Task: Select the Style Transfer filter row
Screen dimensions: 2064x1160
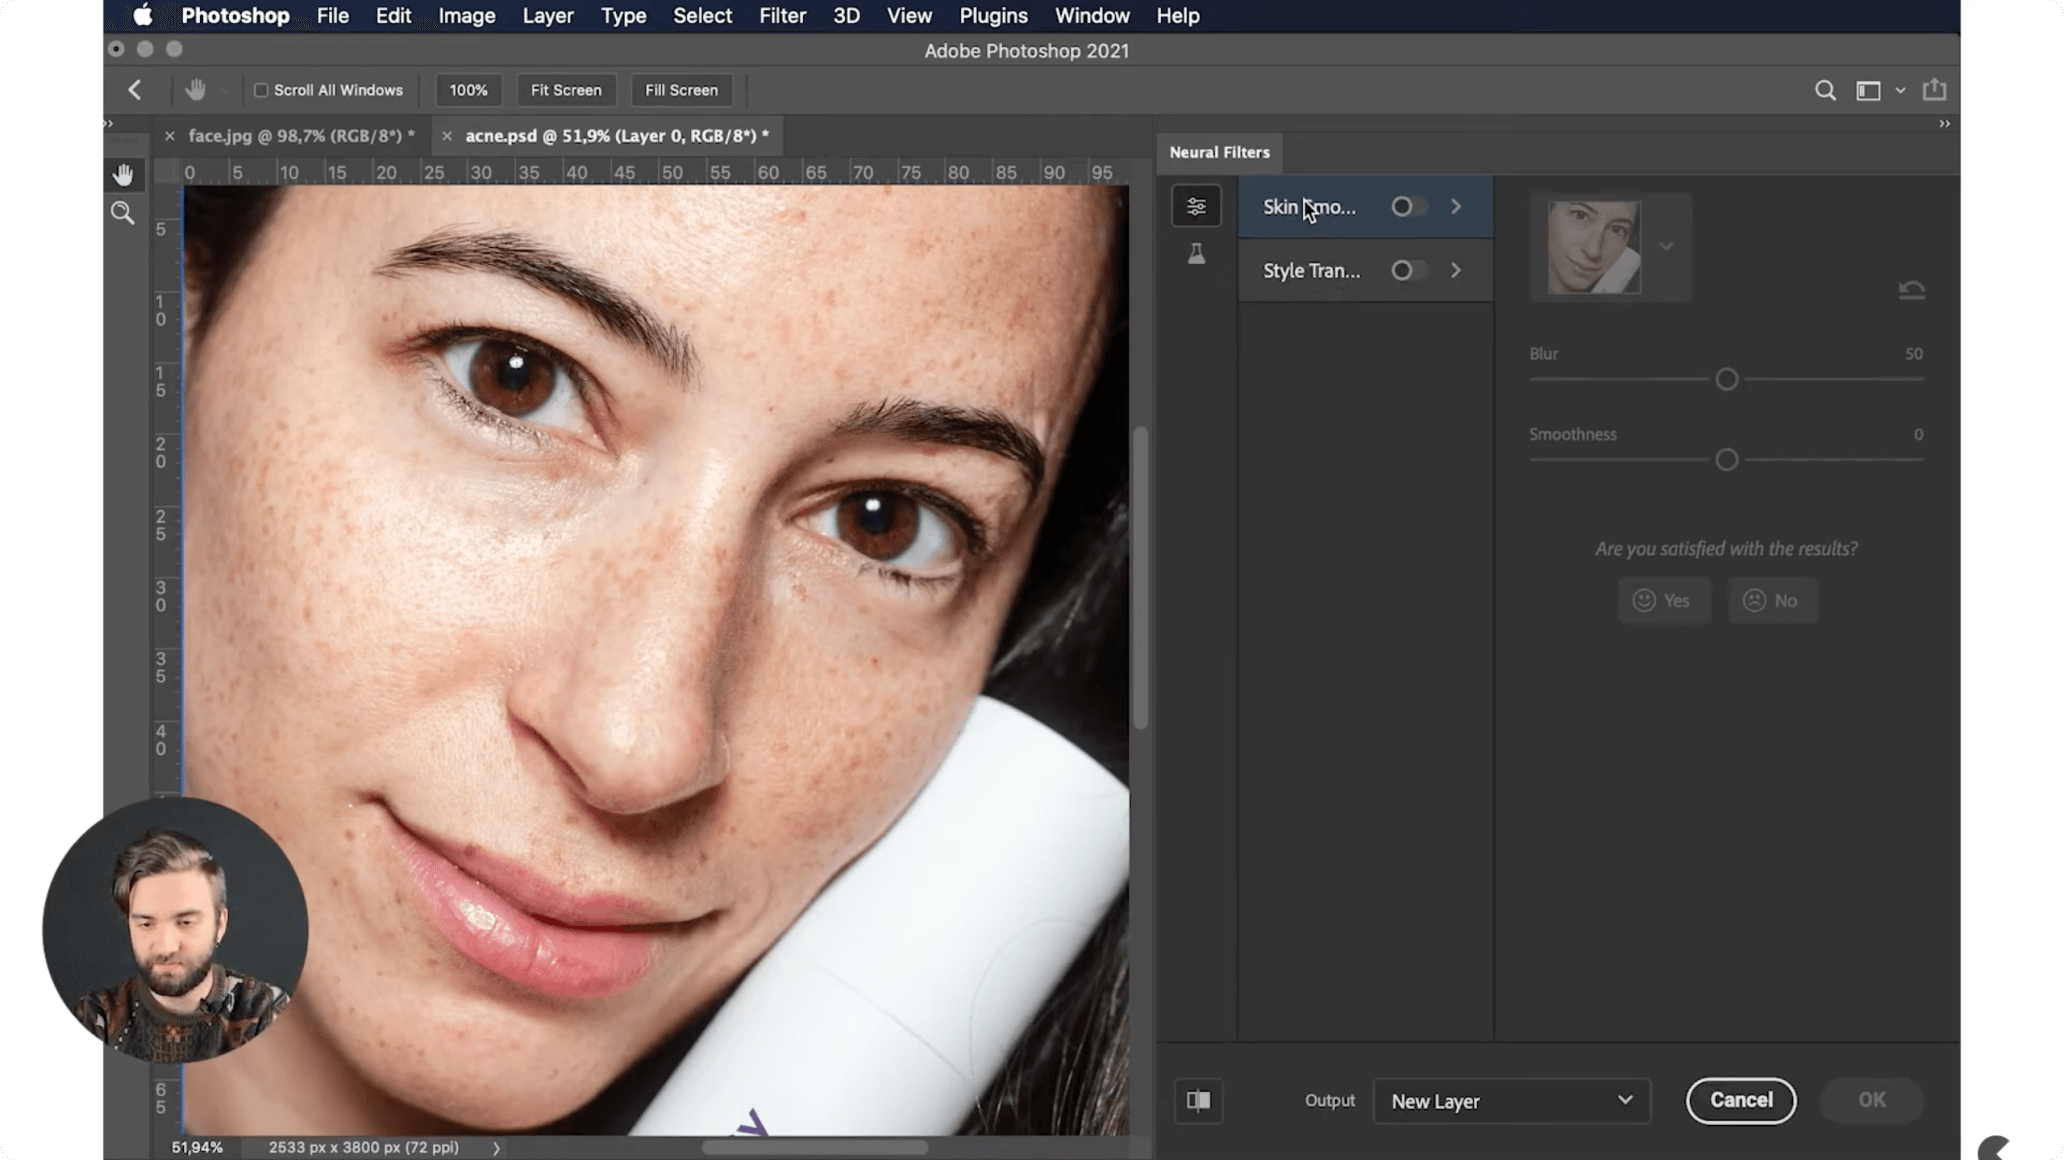Action: coord(1365,270)
